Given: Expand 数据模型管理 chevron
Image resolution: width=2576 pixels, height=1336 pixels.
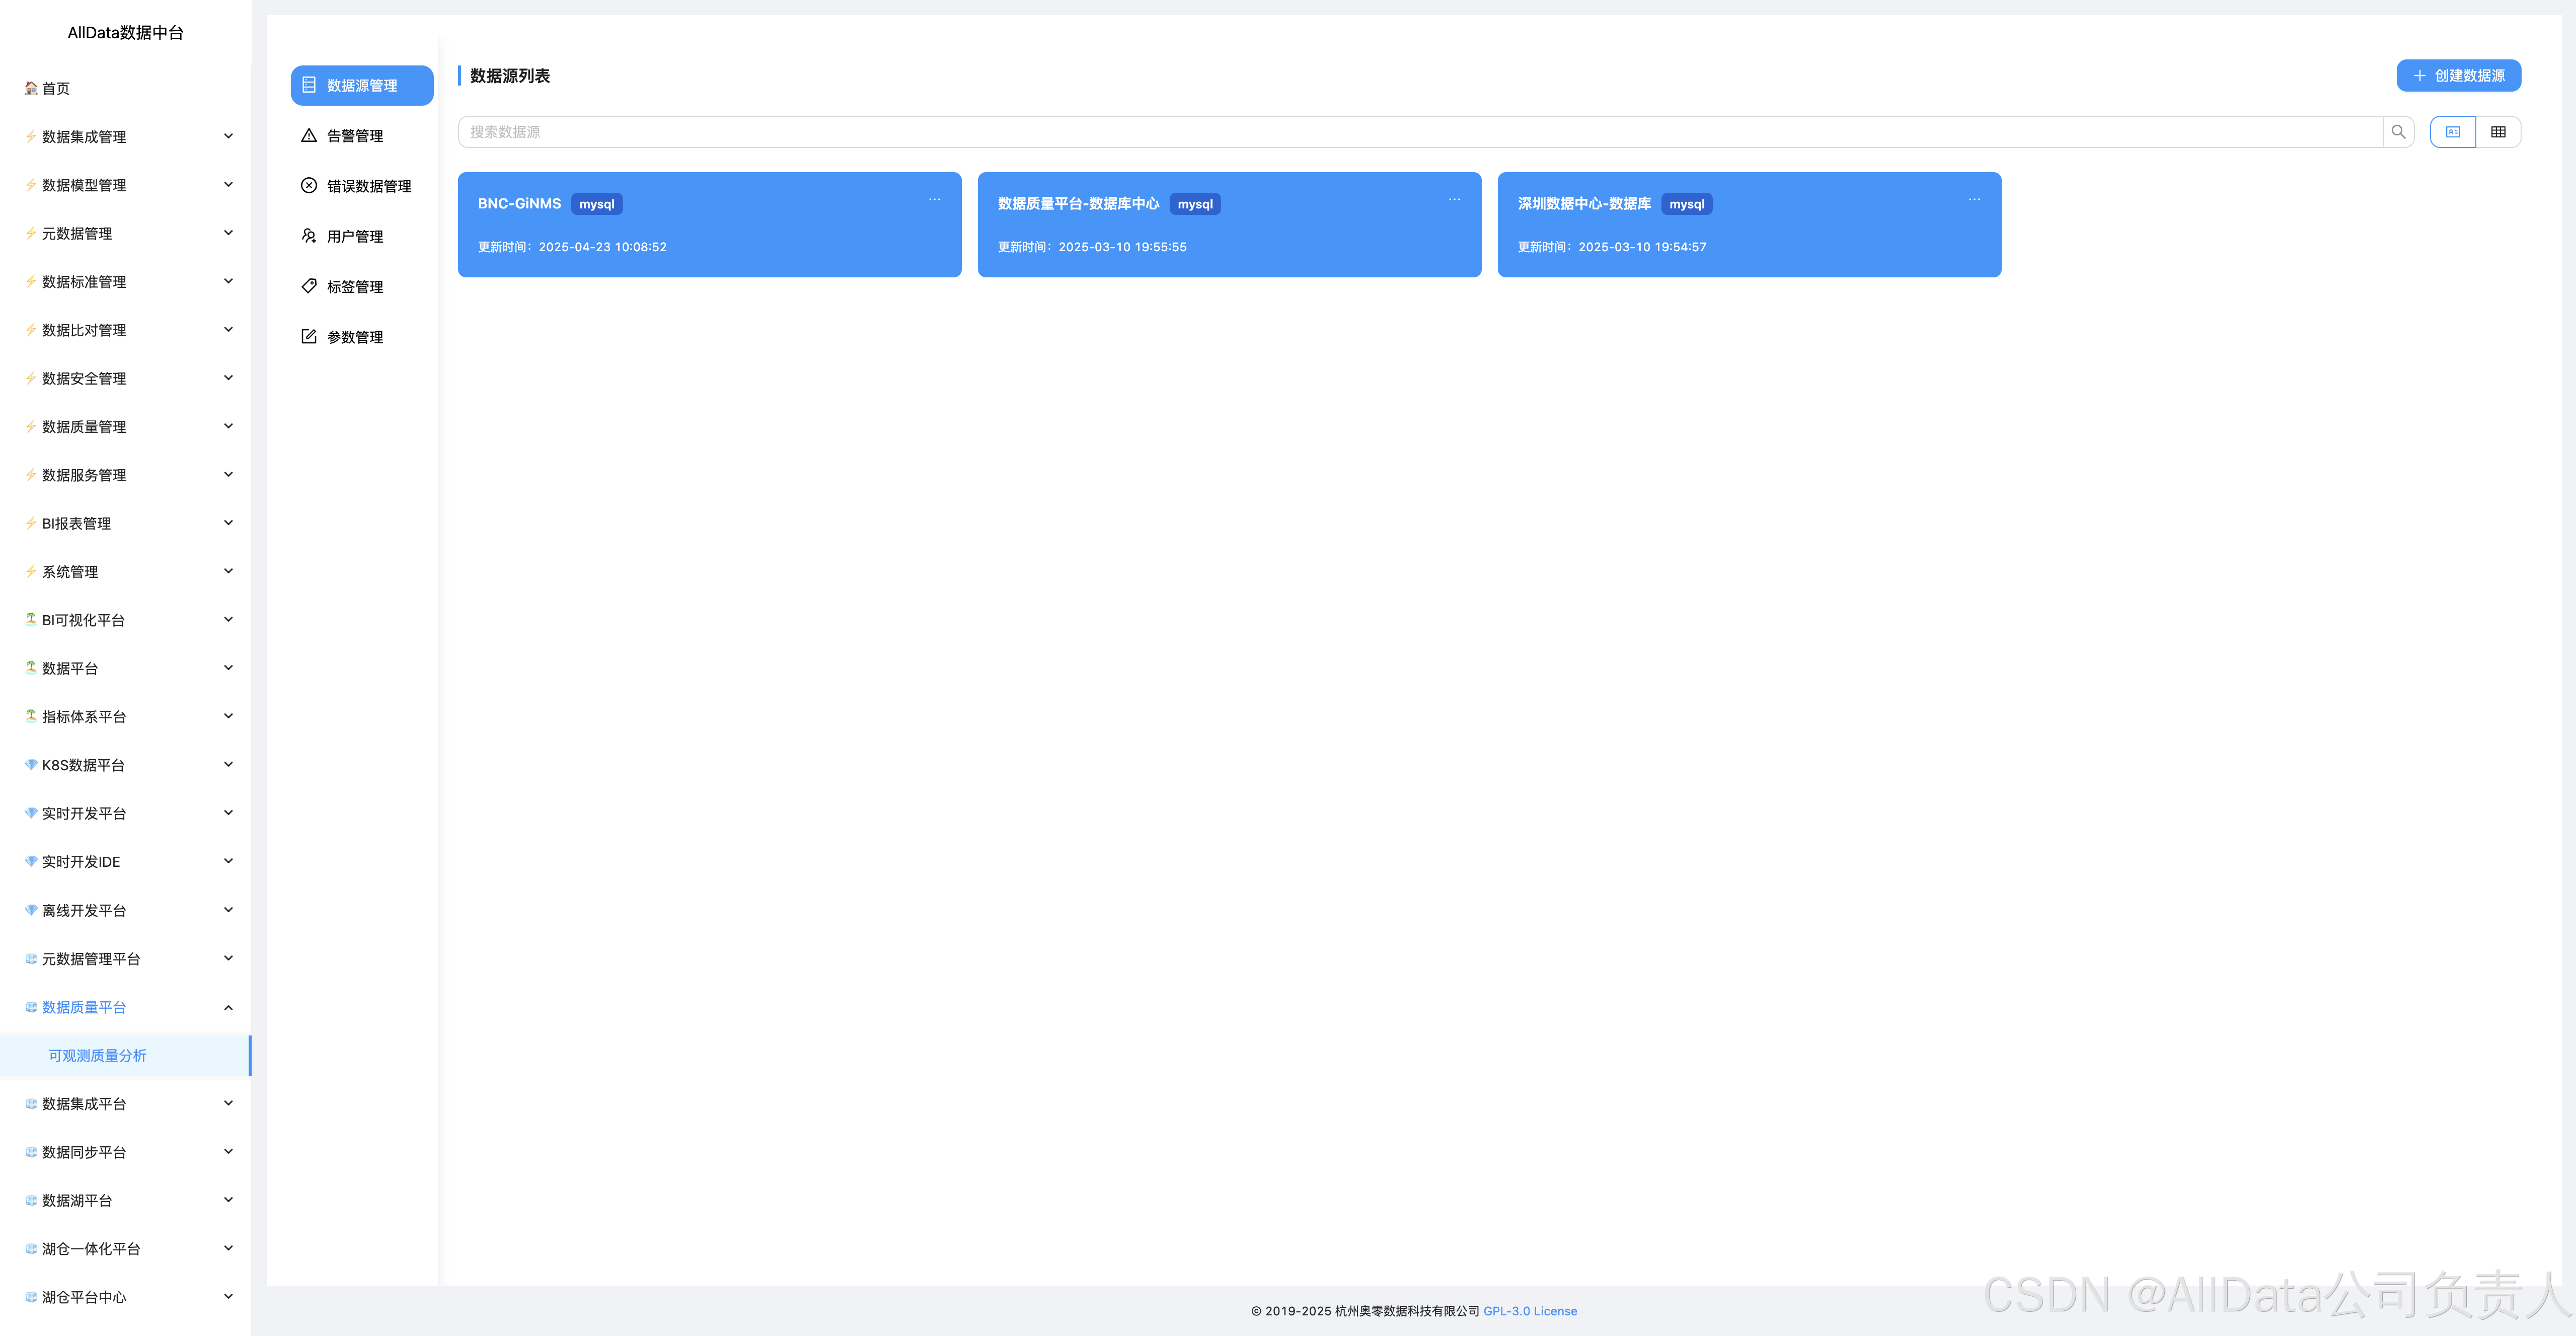Looking at the screenshot, I should tap(228, 184).
